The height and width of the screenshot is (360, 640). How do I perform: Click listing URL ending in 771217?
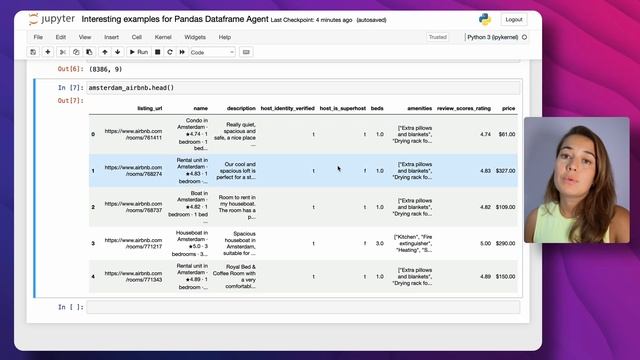click(x=133, y=243)
